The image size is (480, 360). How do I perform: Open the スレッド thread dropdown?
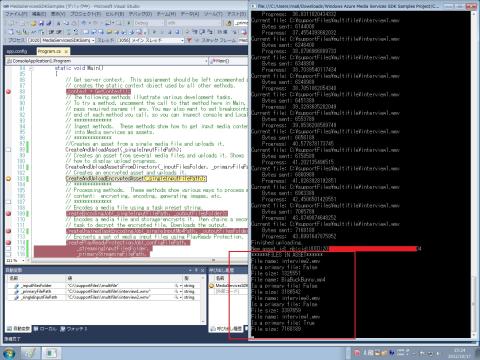click(151, 40)
